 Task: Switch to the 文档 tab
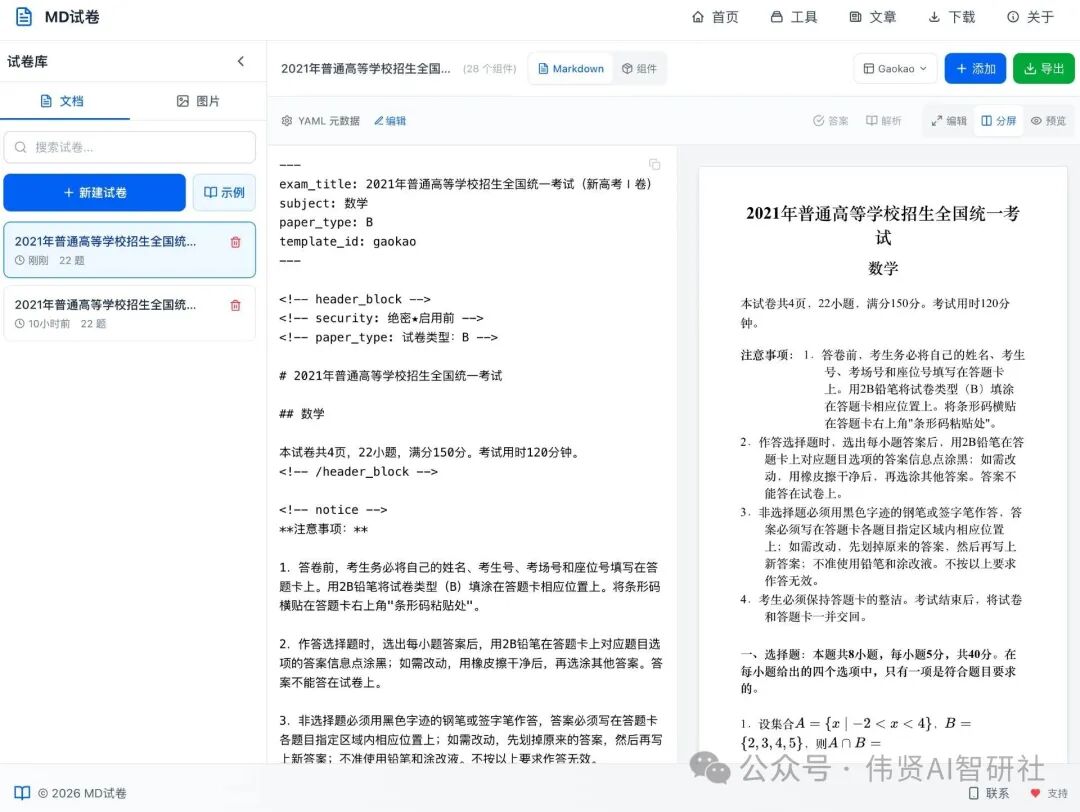[x=62, y=101]
